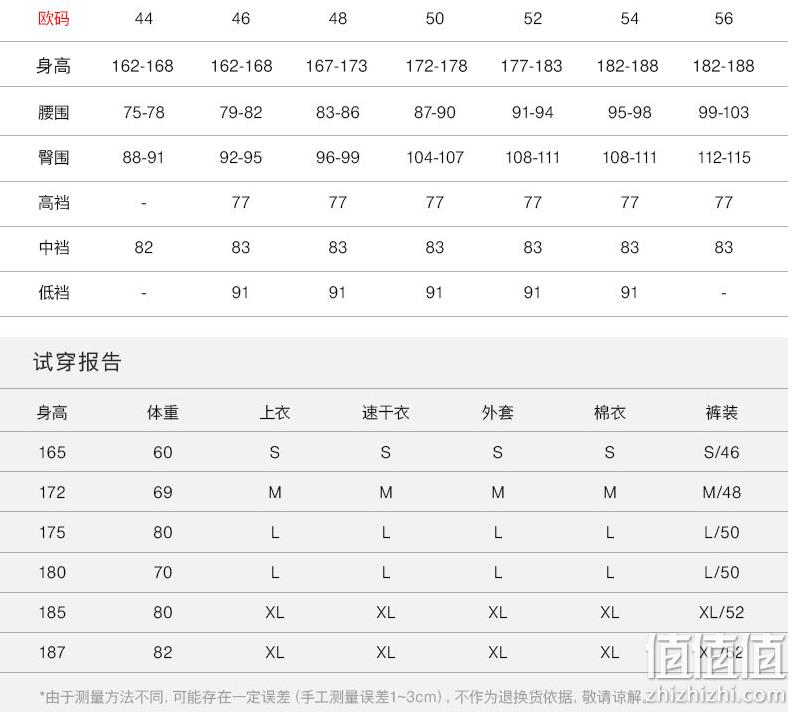Viewport: 795px width, 712px height.
Task: Click weight 60 in fitting report
Action: tap(163, 452)
